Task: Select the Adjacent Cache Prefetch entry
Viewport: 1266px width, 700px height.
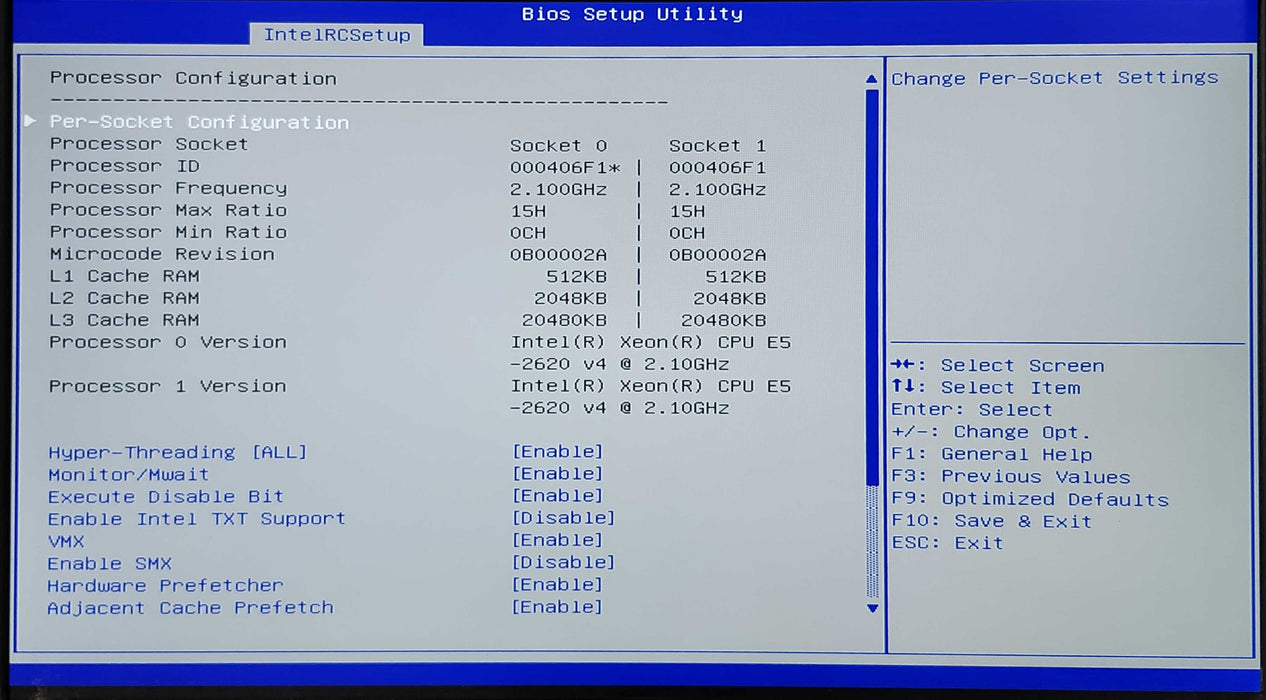Action: click(x=559, y=606)
